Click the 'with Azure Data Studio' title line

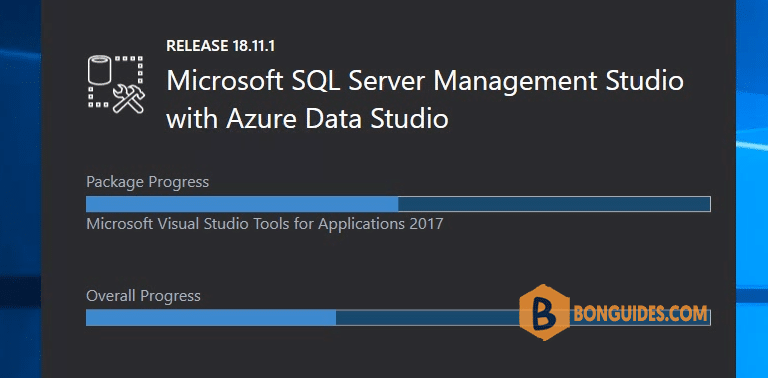307,119
